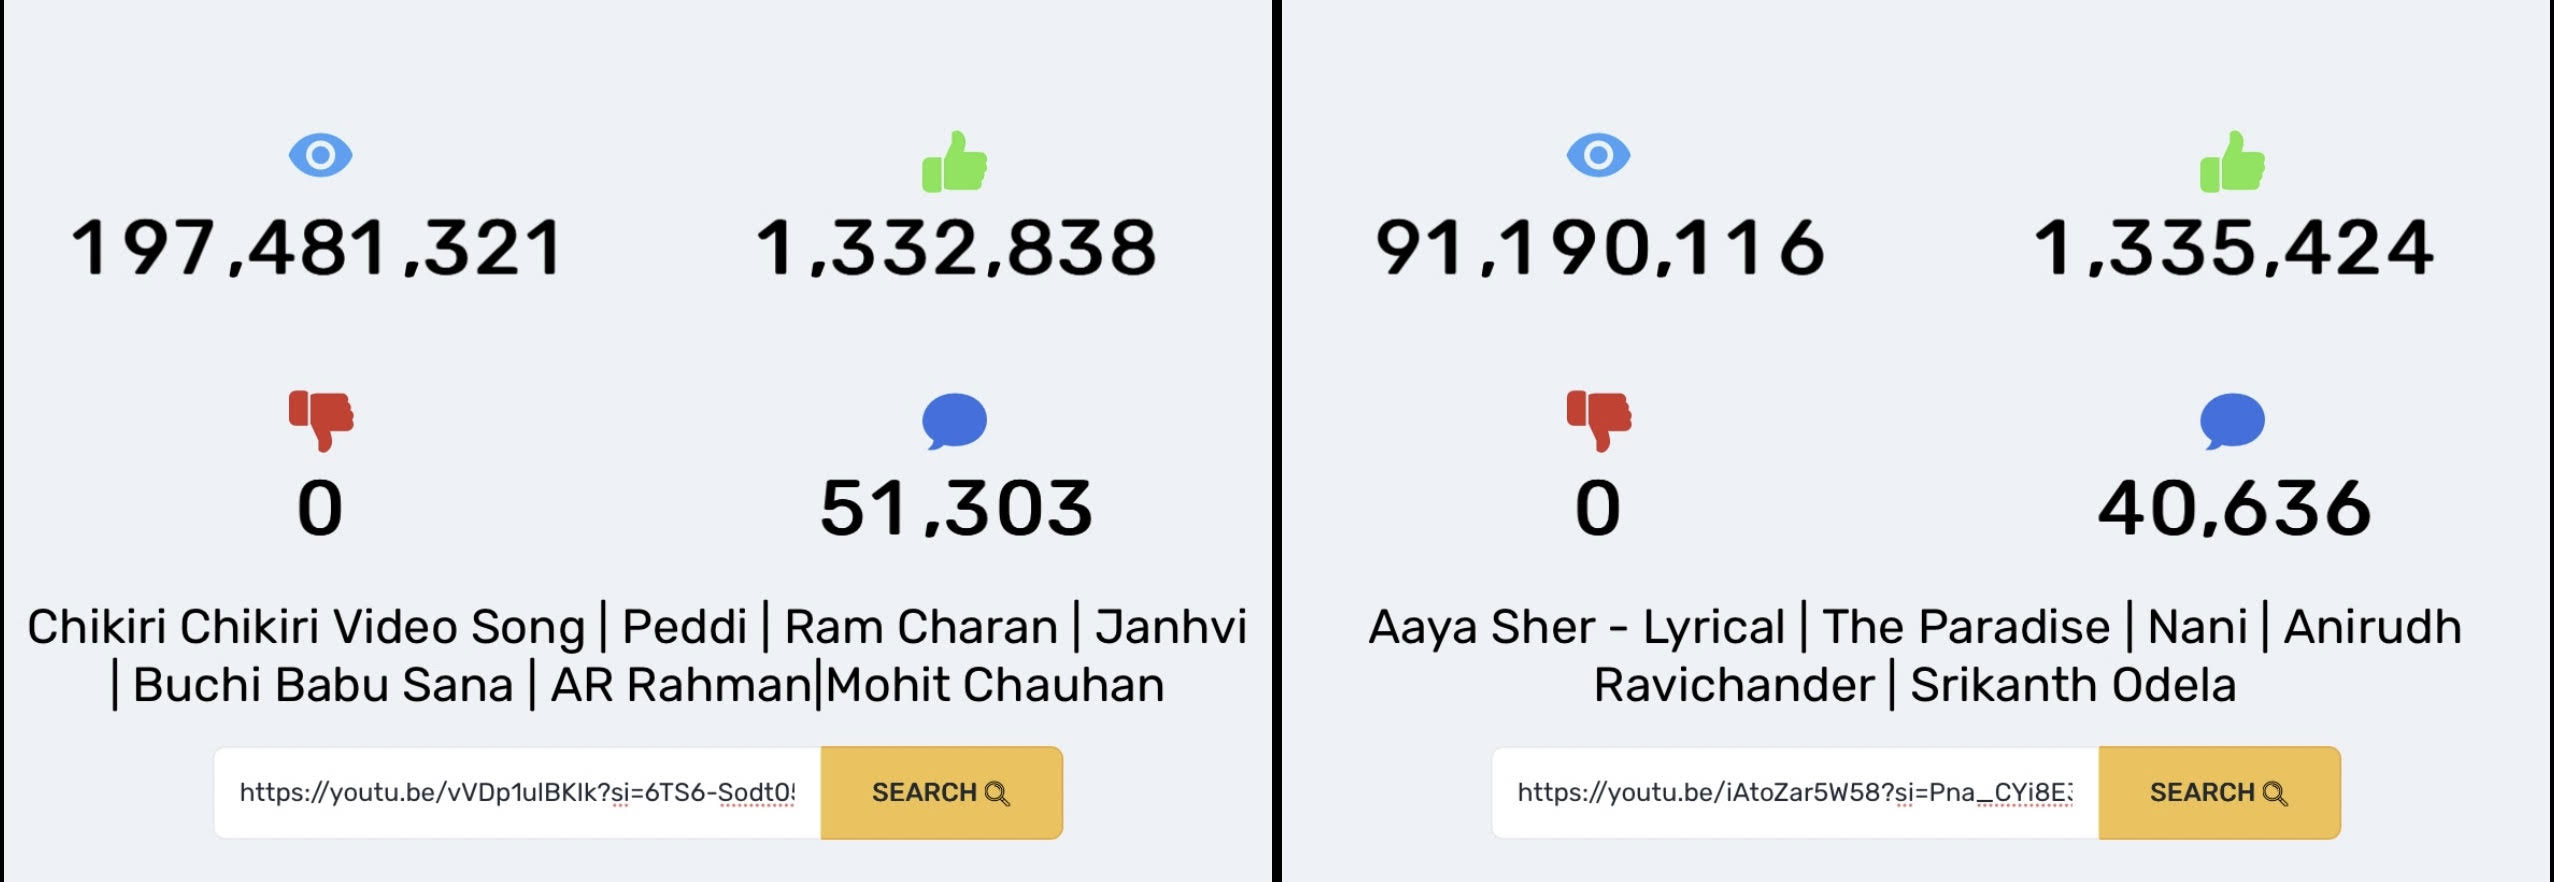The image size is (2554, 882).
Task: Select the 1,335,424 likes number
Action: 2233,248
